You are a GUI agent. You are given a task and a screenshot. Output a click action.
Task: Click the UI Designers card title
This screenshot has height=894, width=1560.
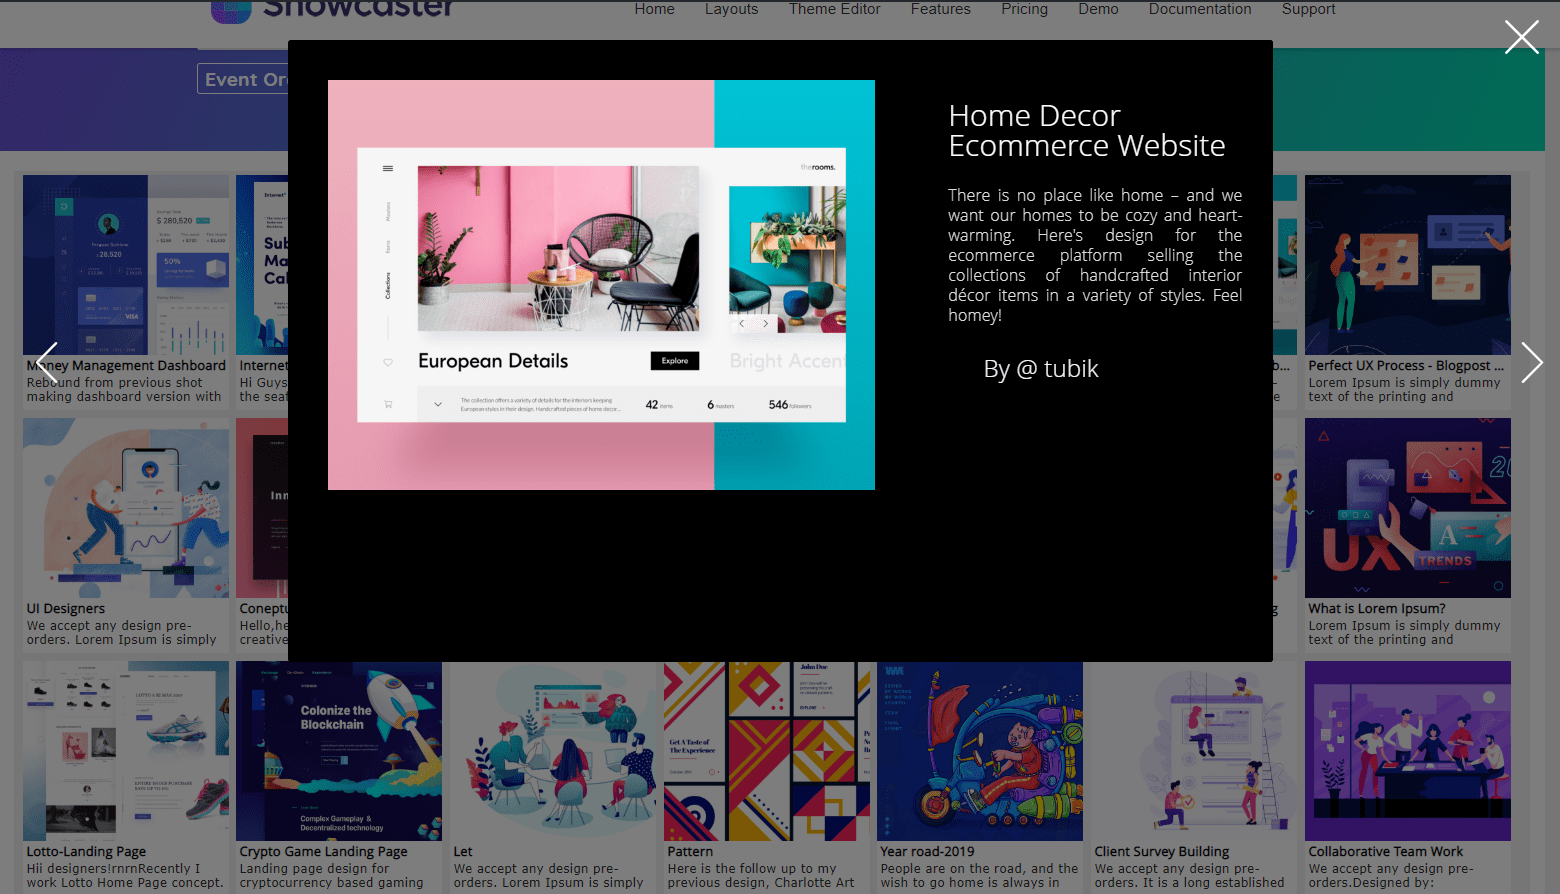click(x=66, y=609)
